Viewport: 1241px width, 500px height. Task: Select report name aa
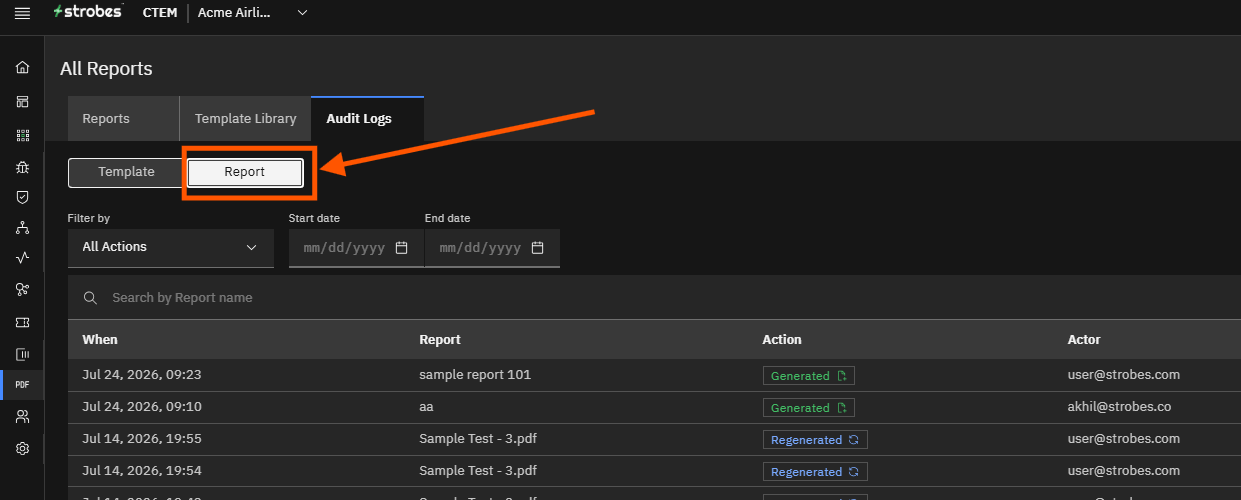coord(426,407)
